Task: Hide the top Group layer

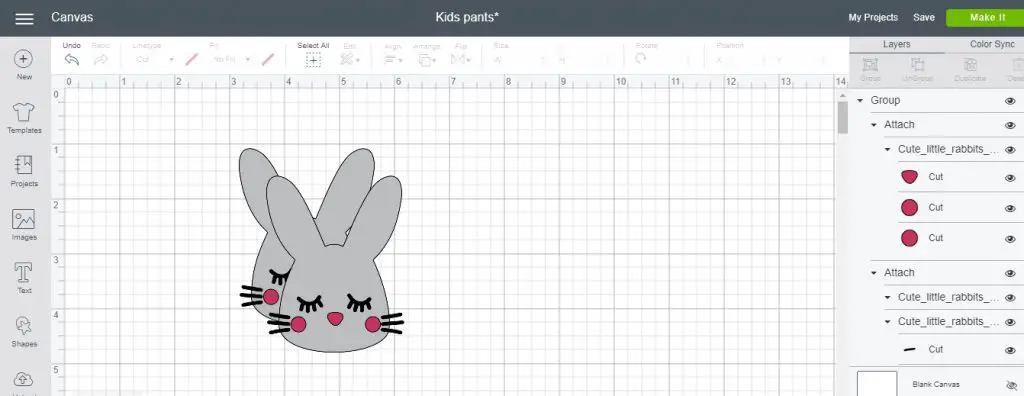Action: click(1010, 101)
